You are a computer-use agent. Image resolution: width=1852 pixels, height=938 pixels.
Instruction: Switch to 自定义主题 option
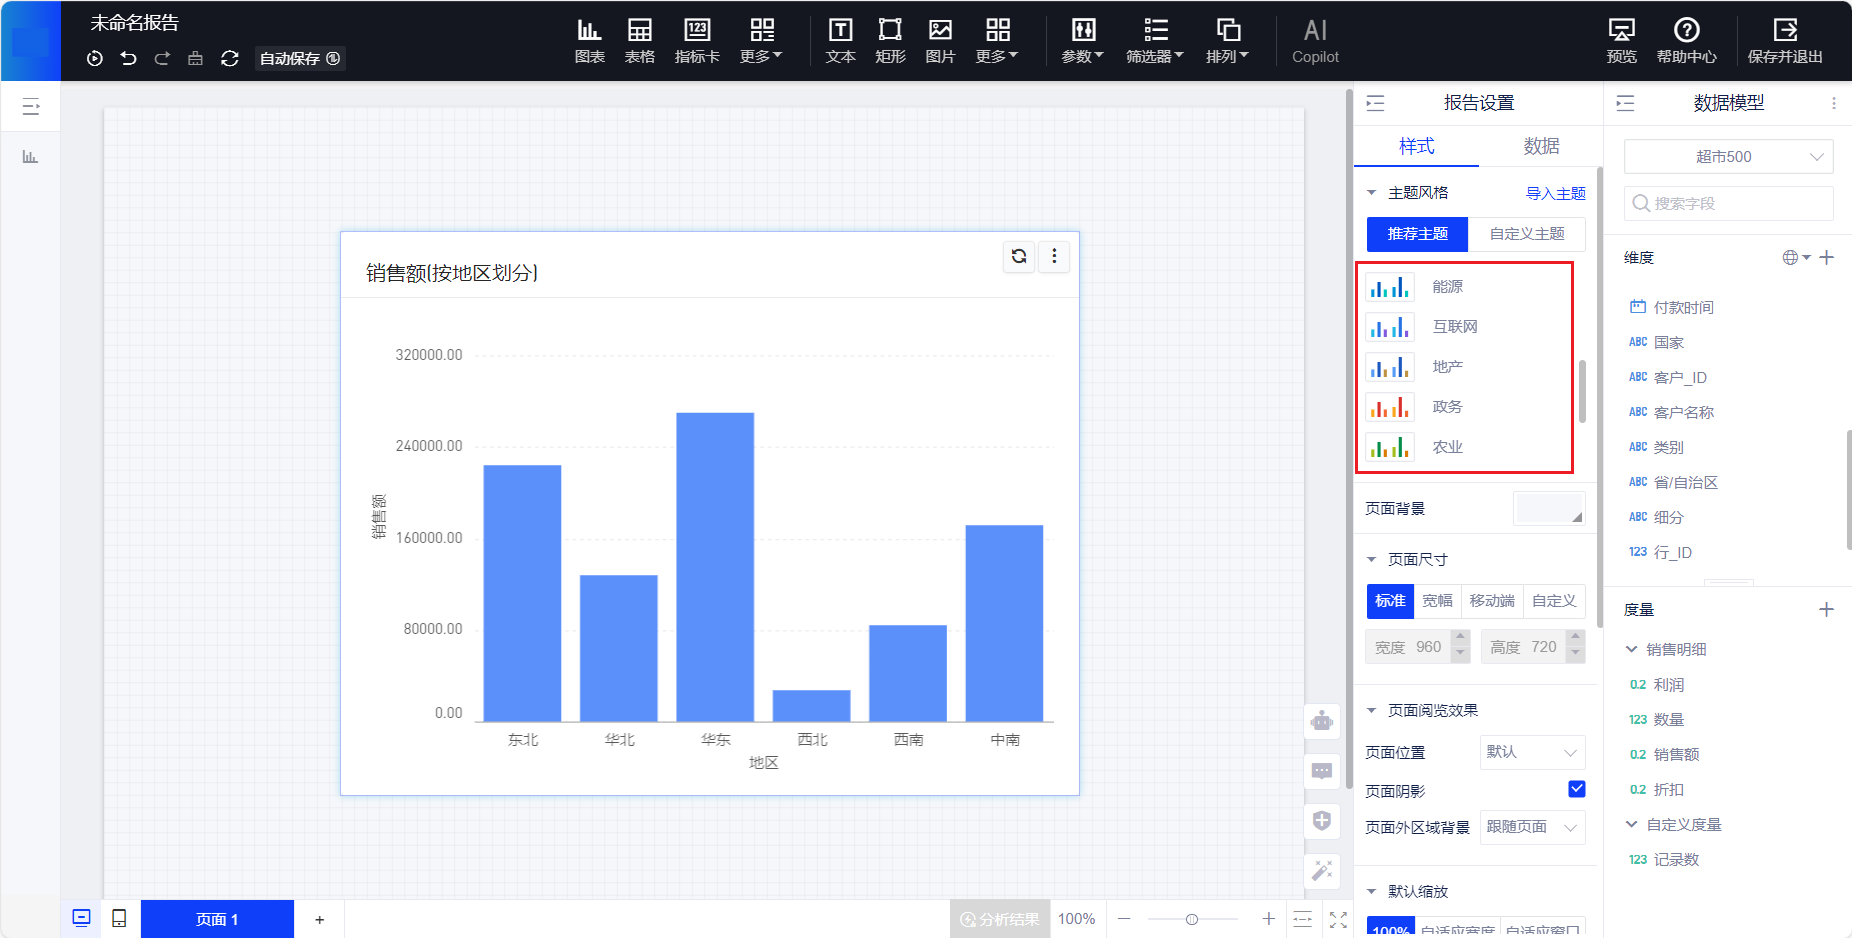[1526, 234]
